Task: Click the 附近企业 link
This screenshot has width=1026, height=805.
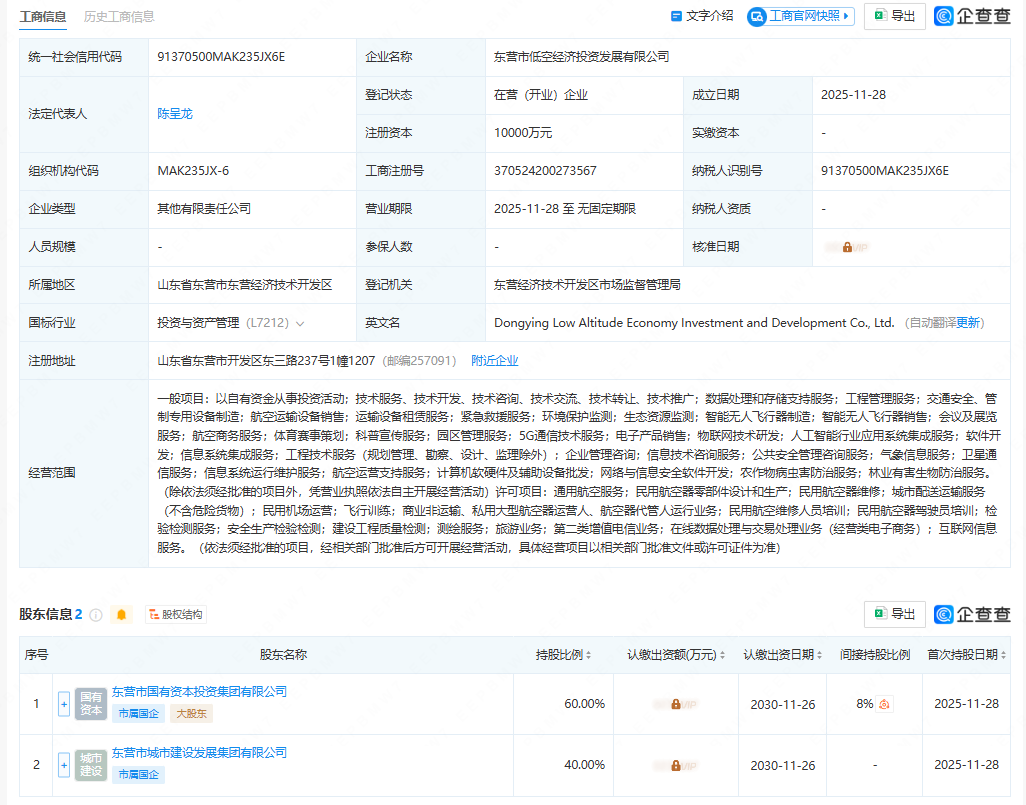Action: pyautogui.click(x=494, y=360)
